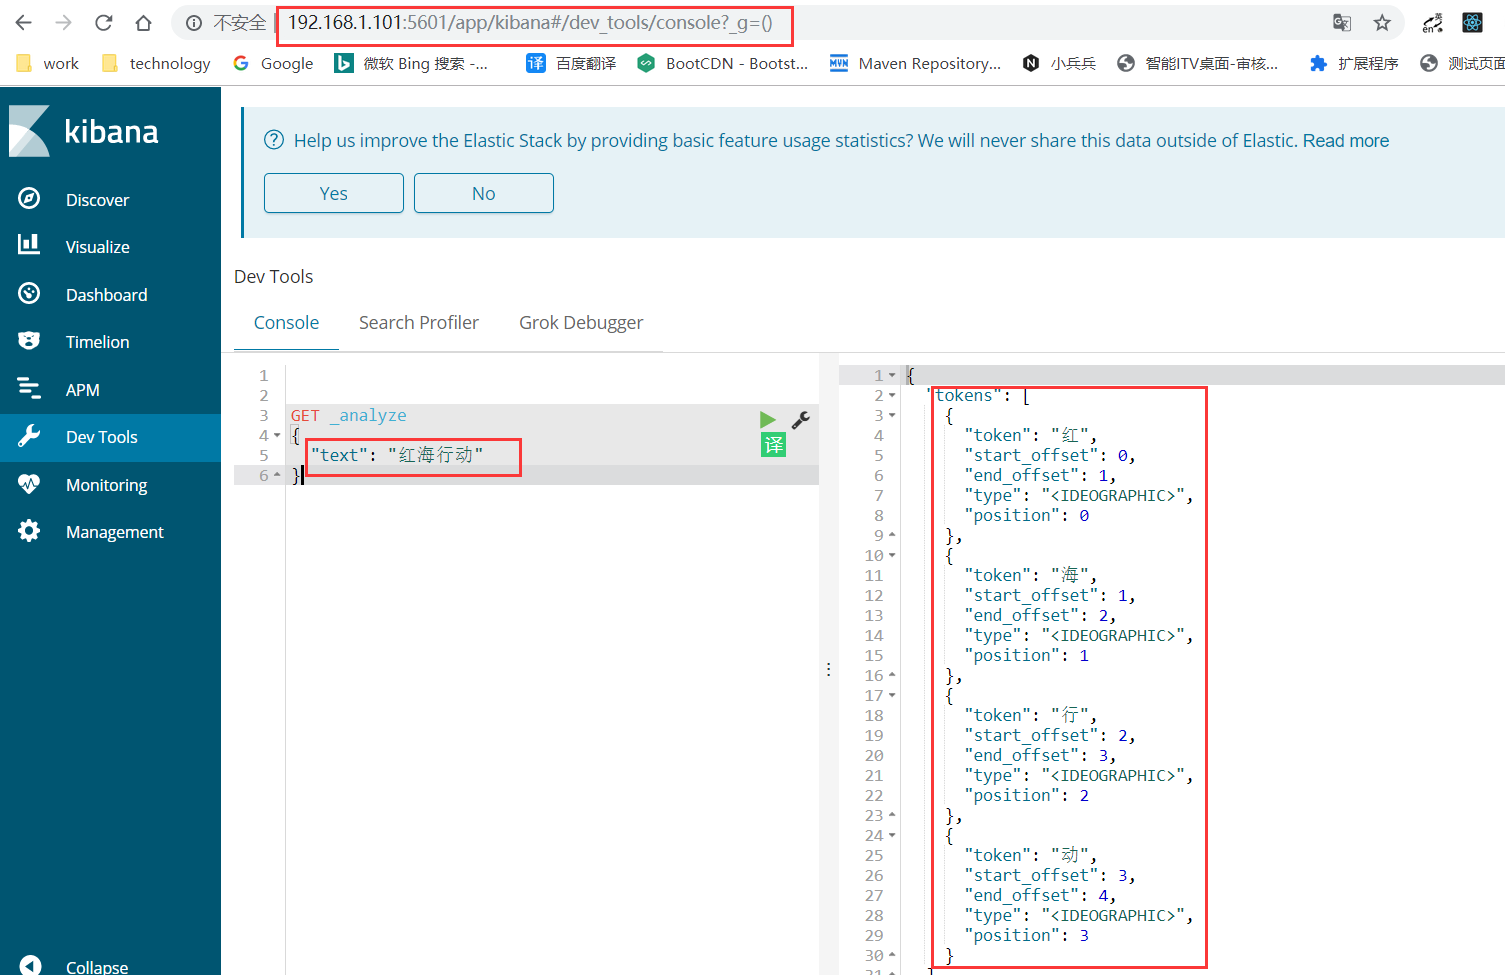Collapse the fourth token object at line 24
The height and width of the screenshot is (975, 1505).
[x=892, y=835]
